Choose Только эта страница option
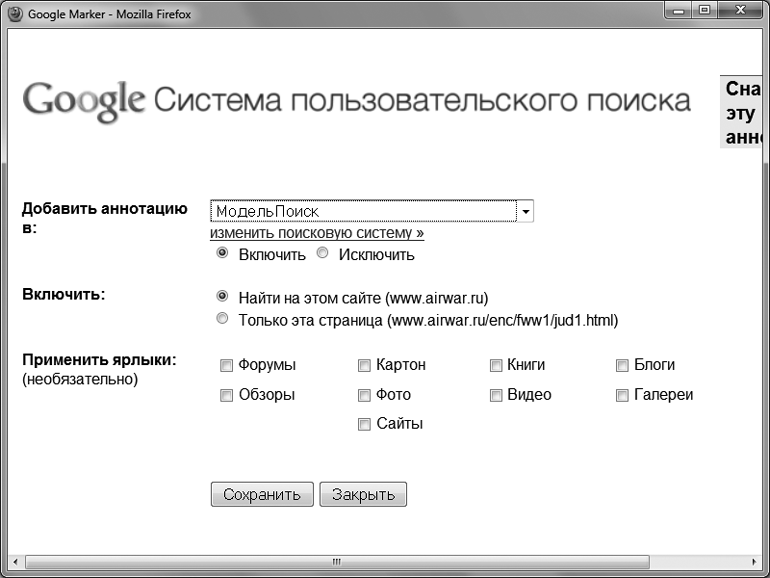Viewport: 770px width, 578px height. 222,321
